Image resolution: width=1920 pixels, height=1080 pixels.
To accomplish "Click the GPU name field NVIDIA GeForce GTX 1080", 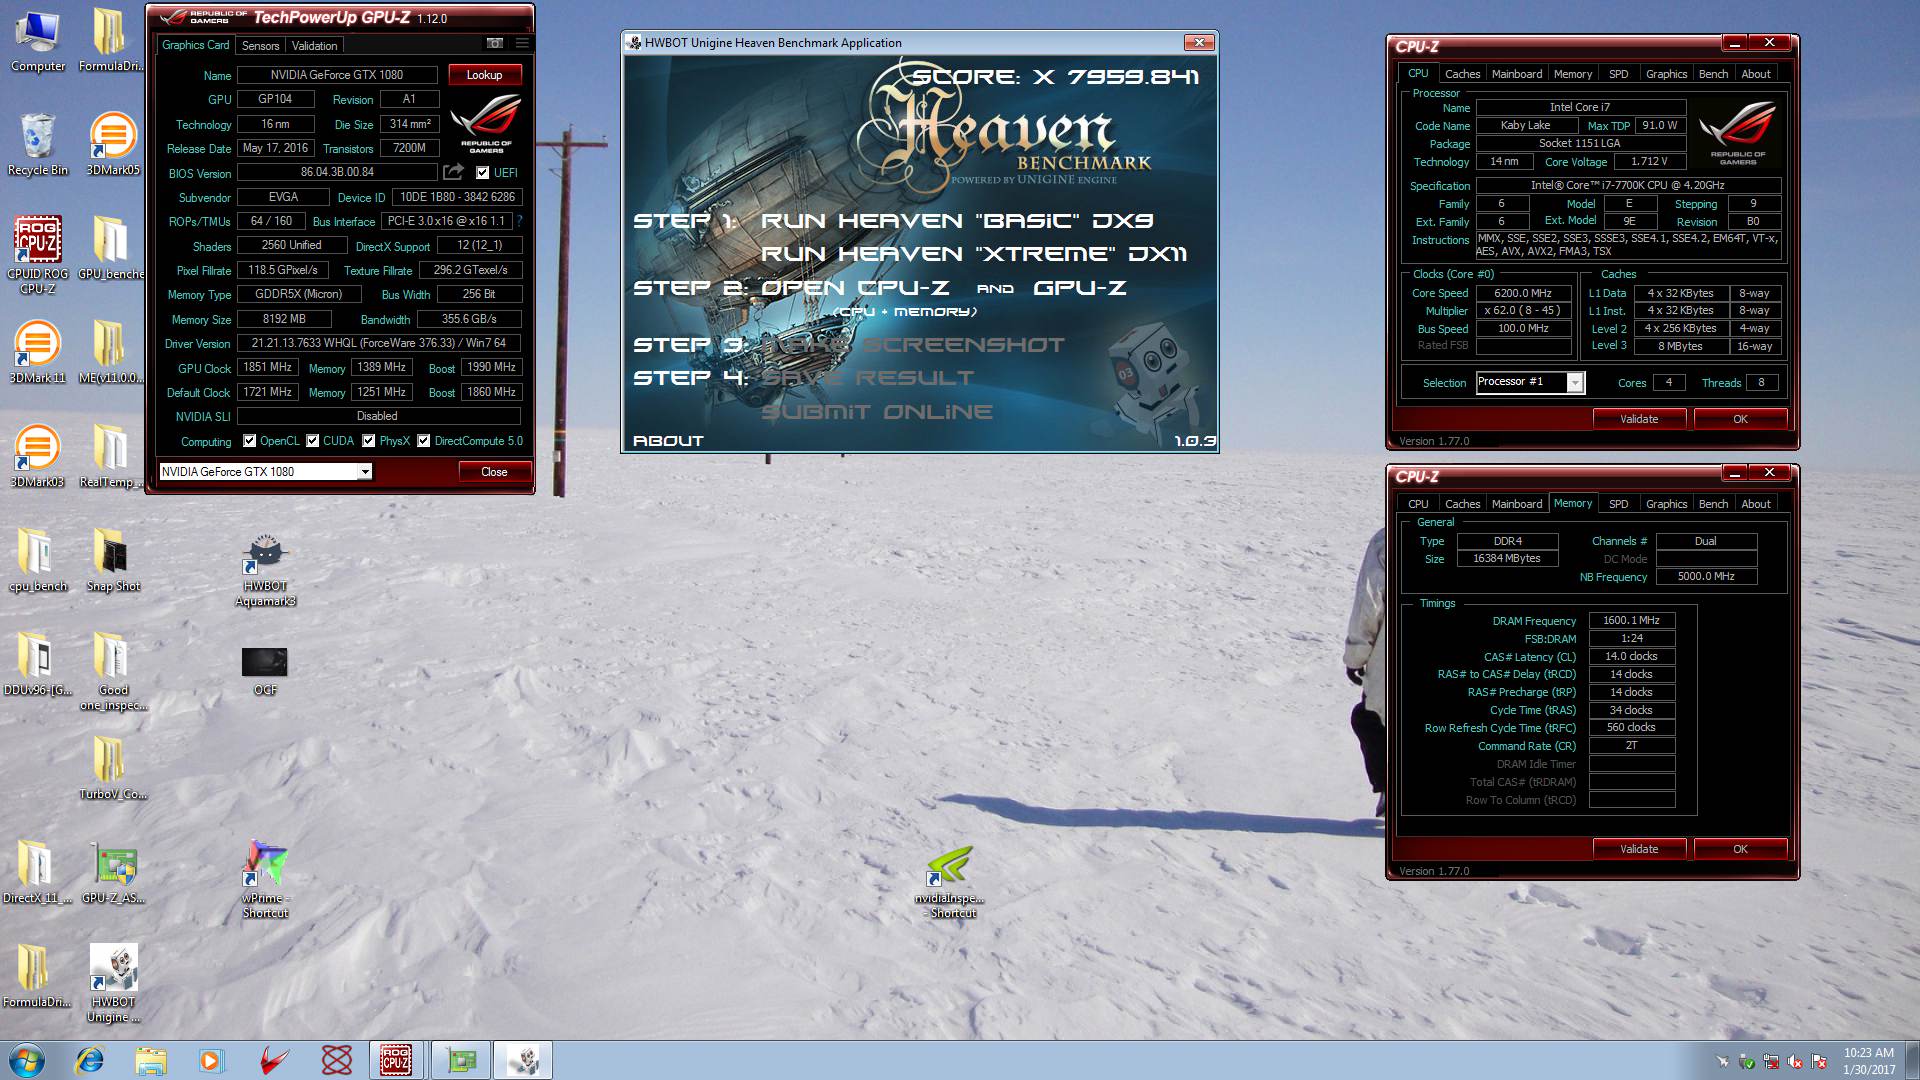I will 337,75.
